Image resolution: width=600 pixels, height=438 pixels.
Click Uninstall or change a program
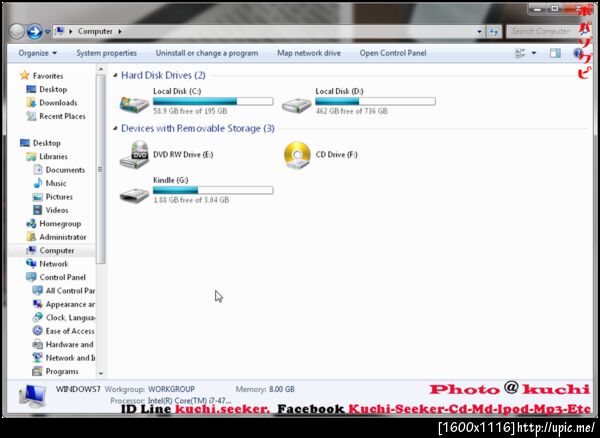[207, 53]
